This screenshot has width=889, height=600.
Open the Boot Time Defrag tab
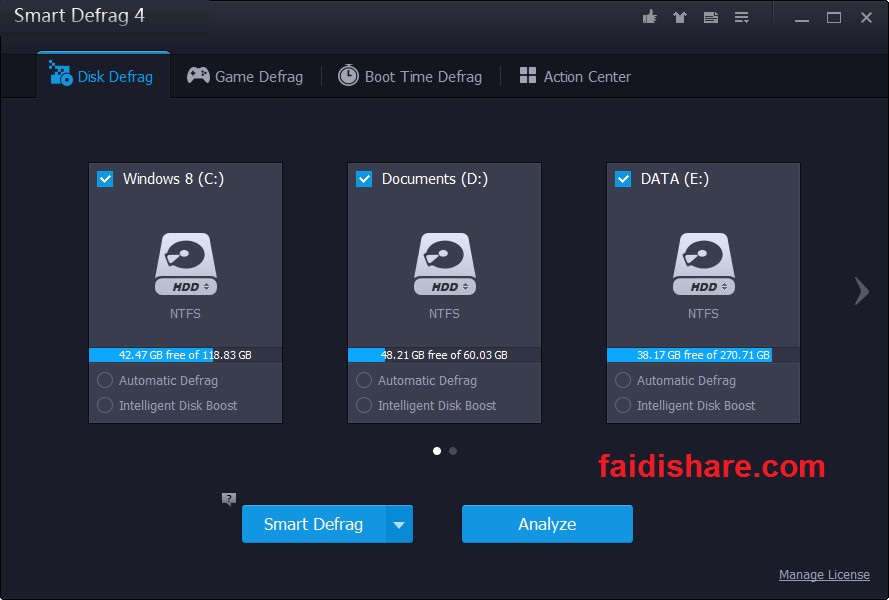pos(410,76)
